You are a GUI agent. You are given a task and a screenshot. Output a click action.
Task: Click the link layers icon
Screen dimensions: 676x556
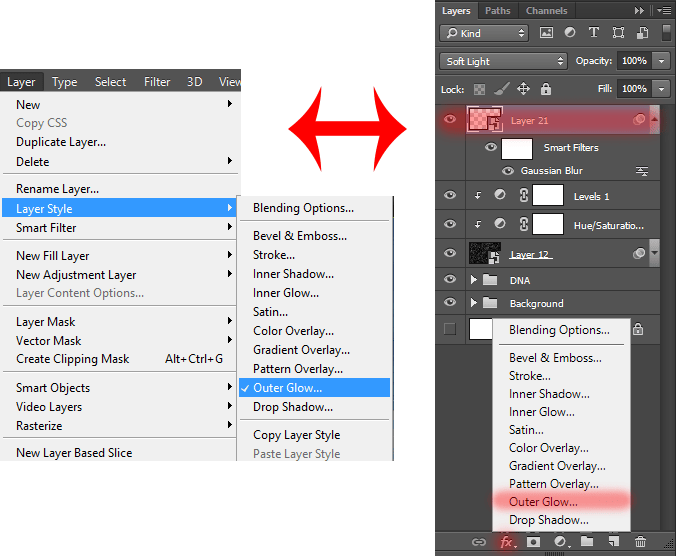479,542
